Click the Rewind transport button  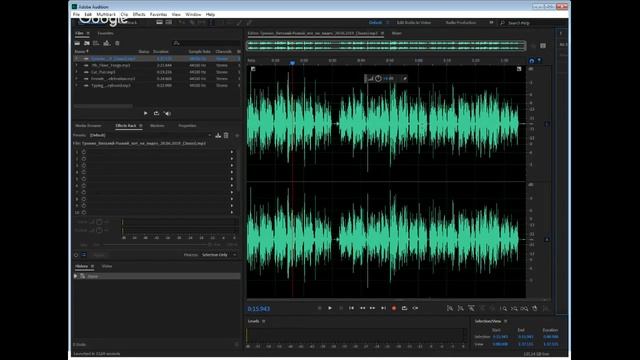pos(362,309)
